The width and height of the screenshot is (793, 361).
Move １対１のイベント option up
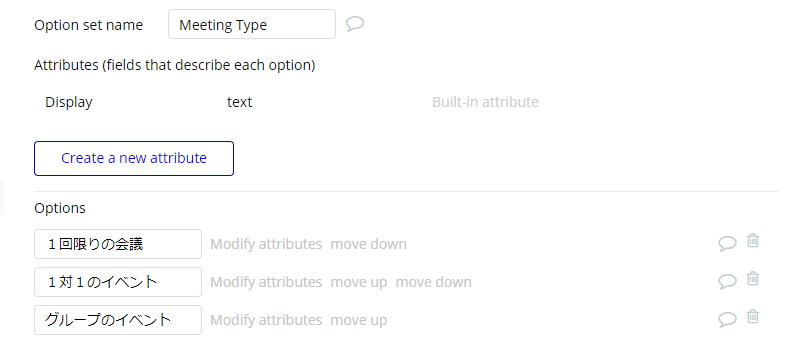(359, 282)
